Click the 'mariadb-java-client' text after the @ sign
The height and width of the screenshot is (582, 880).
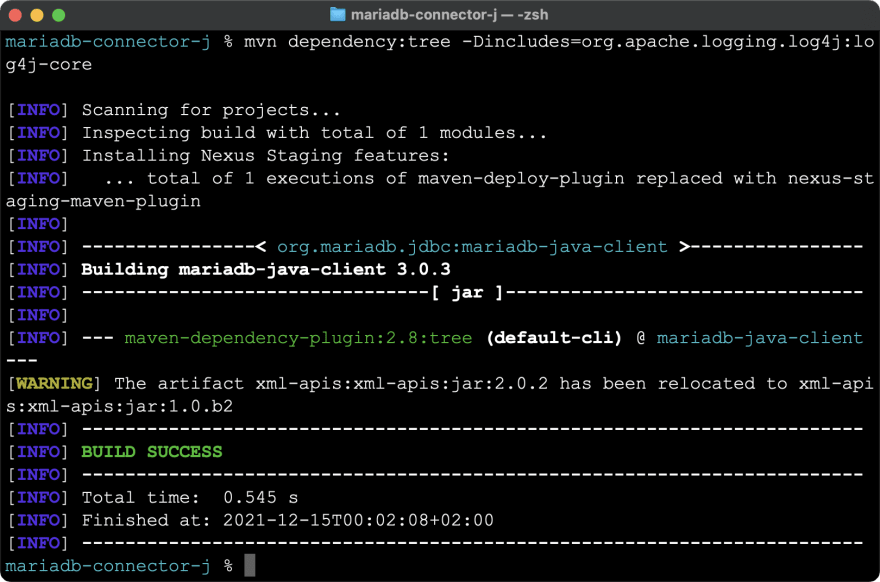coord(759,338)
